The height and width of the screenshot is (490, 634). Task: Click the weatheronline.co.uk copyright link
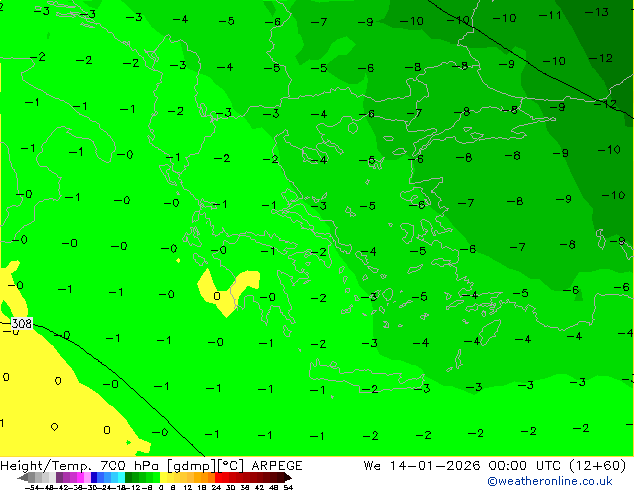pos(549,481)
